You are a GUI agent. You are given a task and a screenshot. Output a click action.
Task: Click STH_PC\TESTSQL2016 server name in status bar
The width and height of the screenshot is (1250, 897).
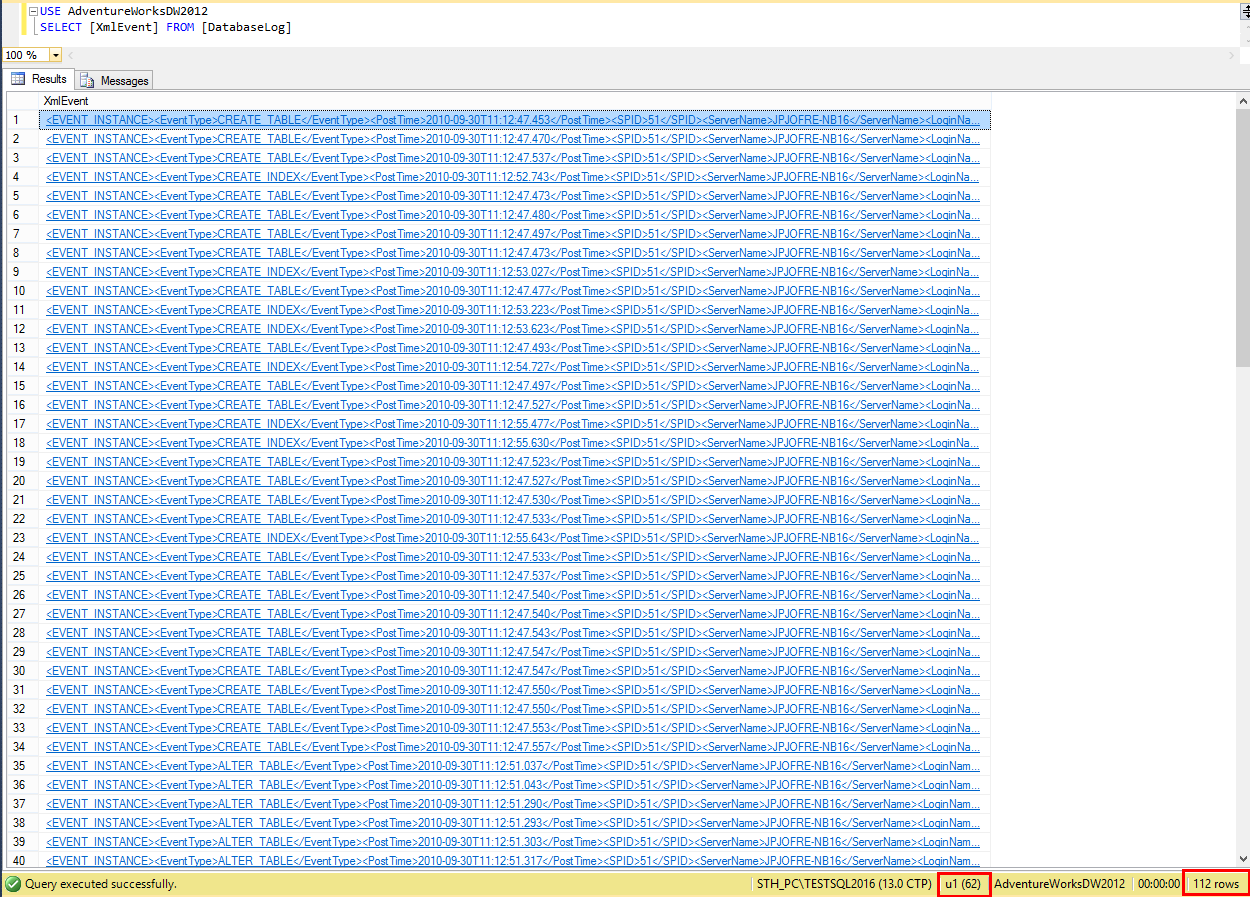[x=844, y=884]
